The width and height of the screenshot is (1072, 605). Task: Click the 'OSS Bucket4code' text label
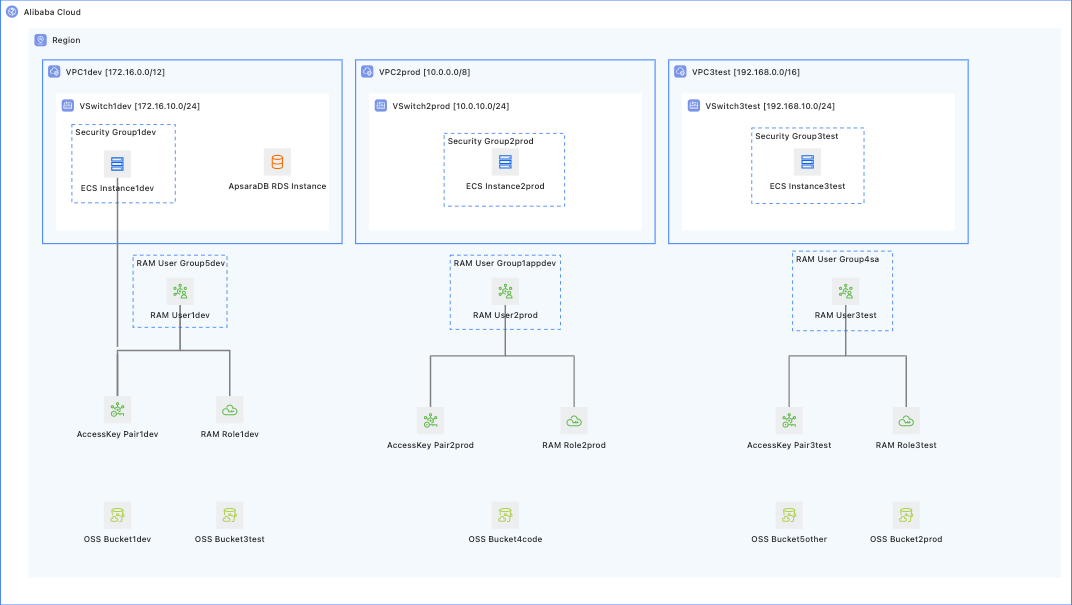pyautogui.click(x=505, y=539)
